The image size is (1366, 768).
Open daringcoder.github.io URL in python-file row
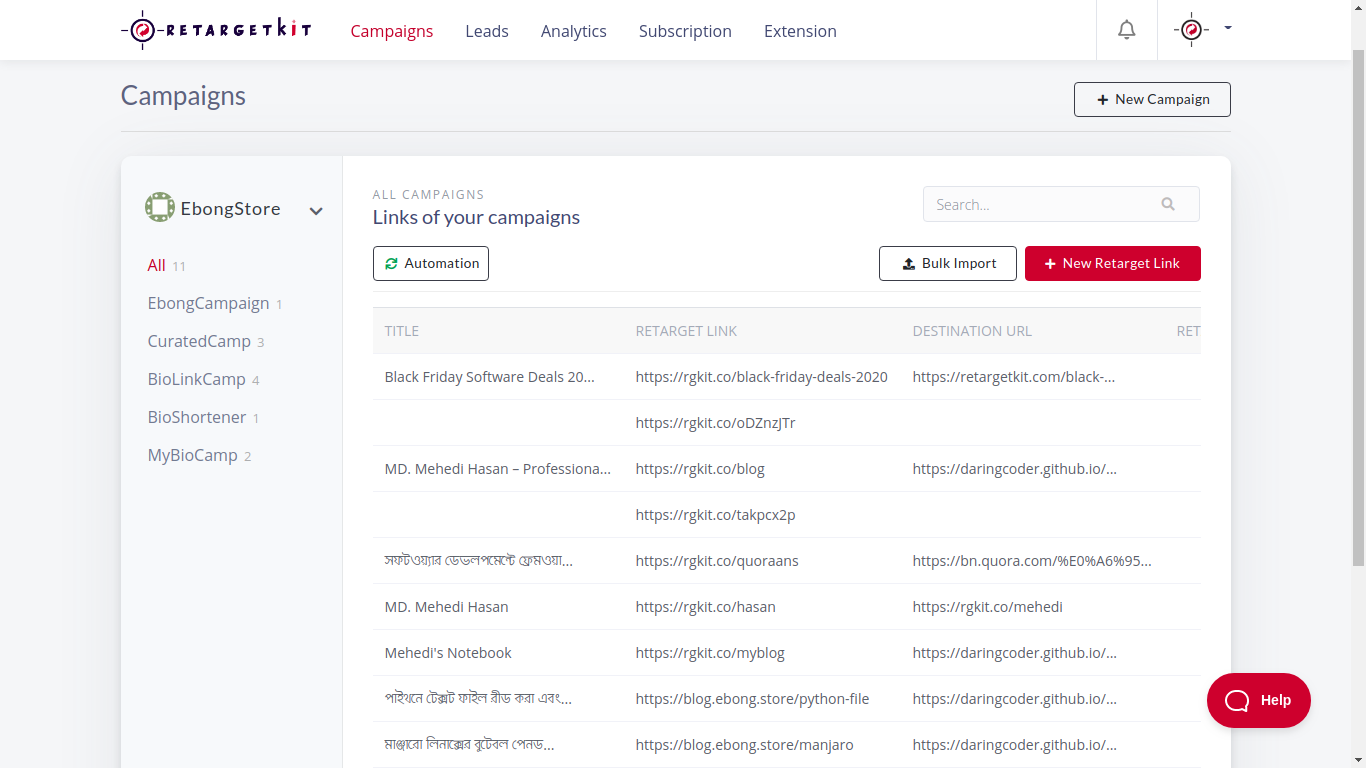coord(1015,699)
